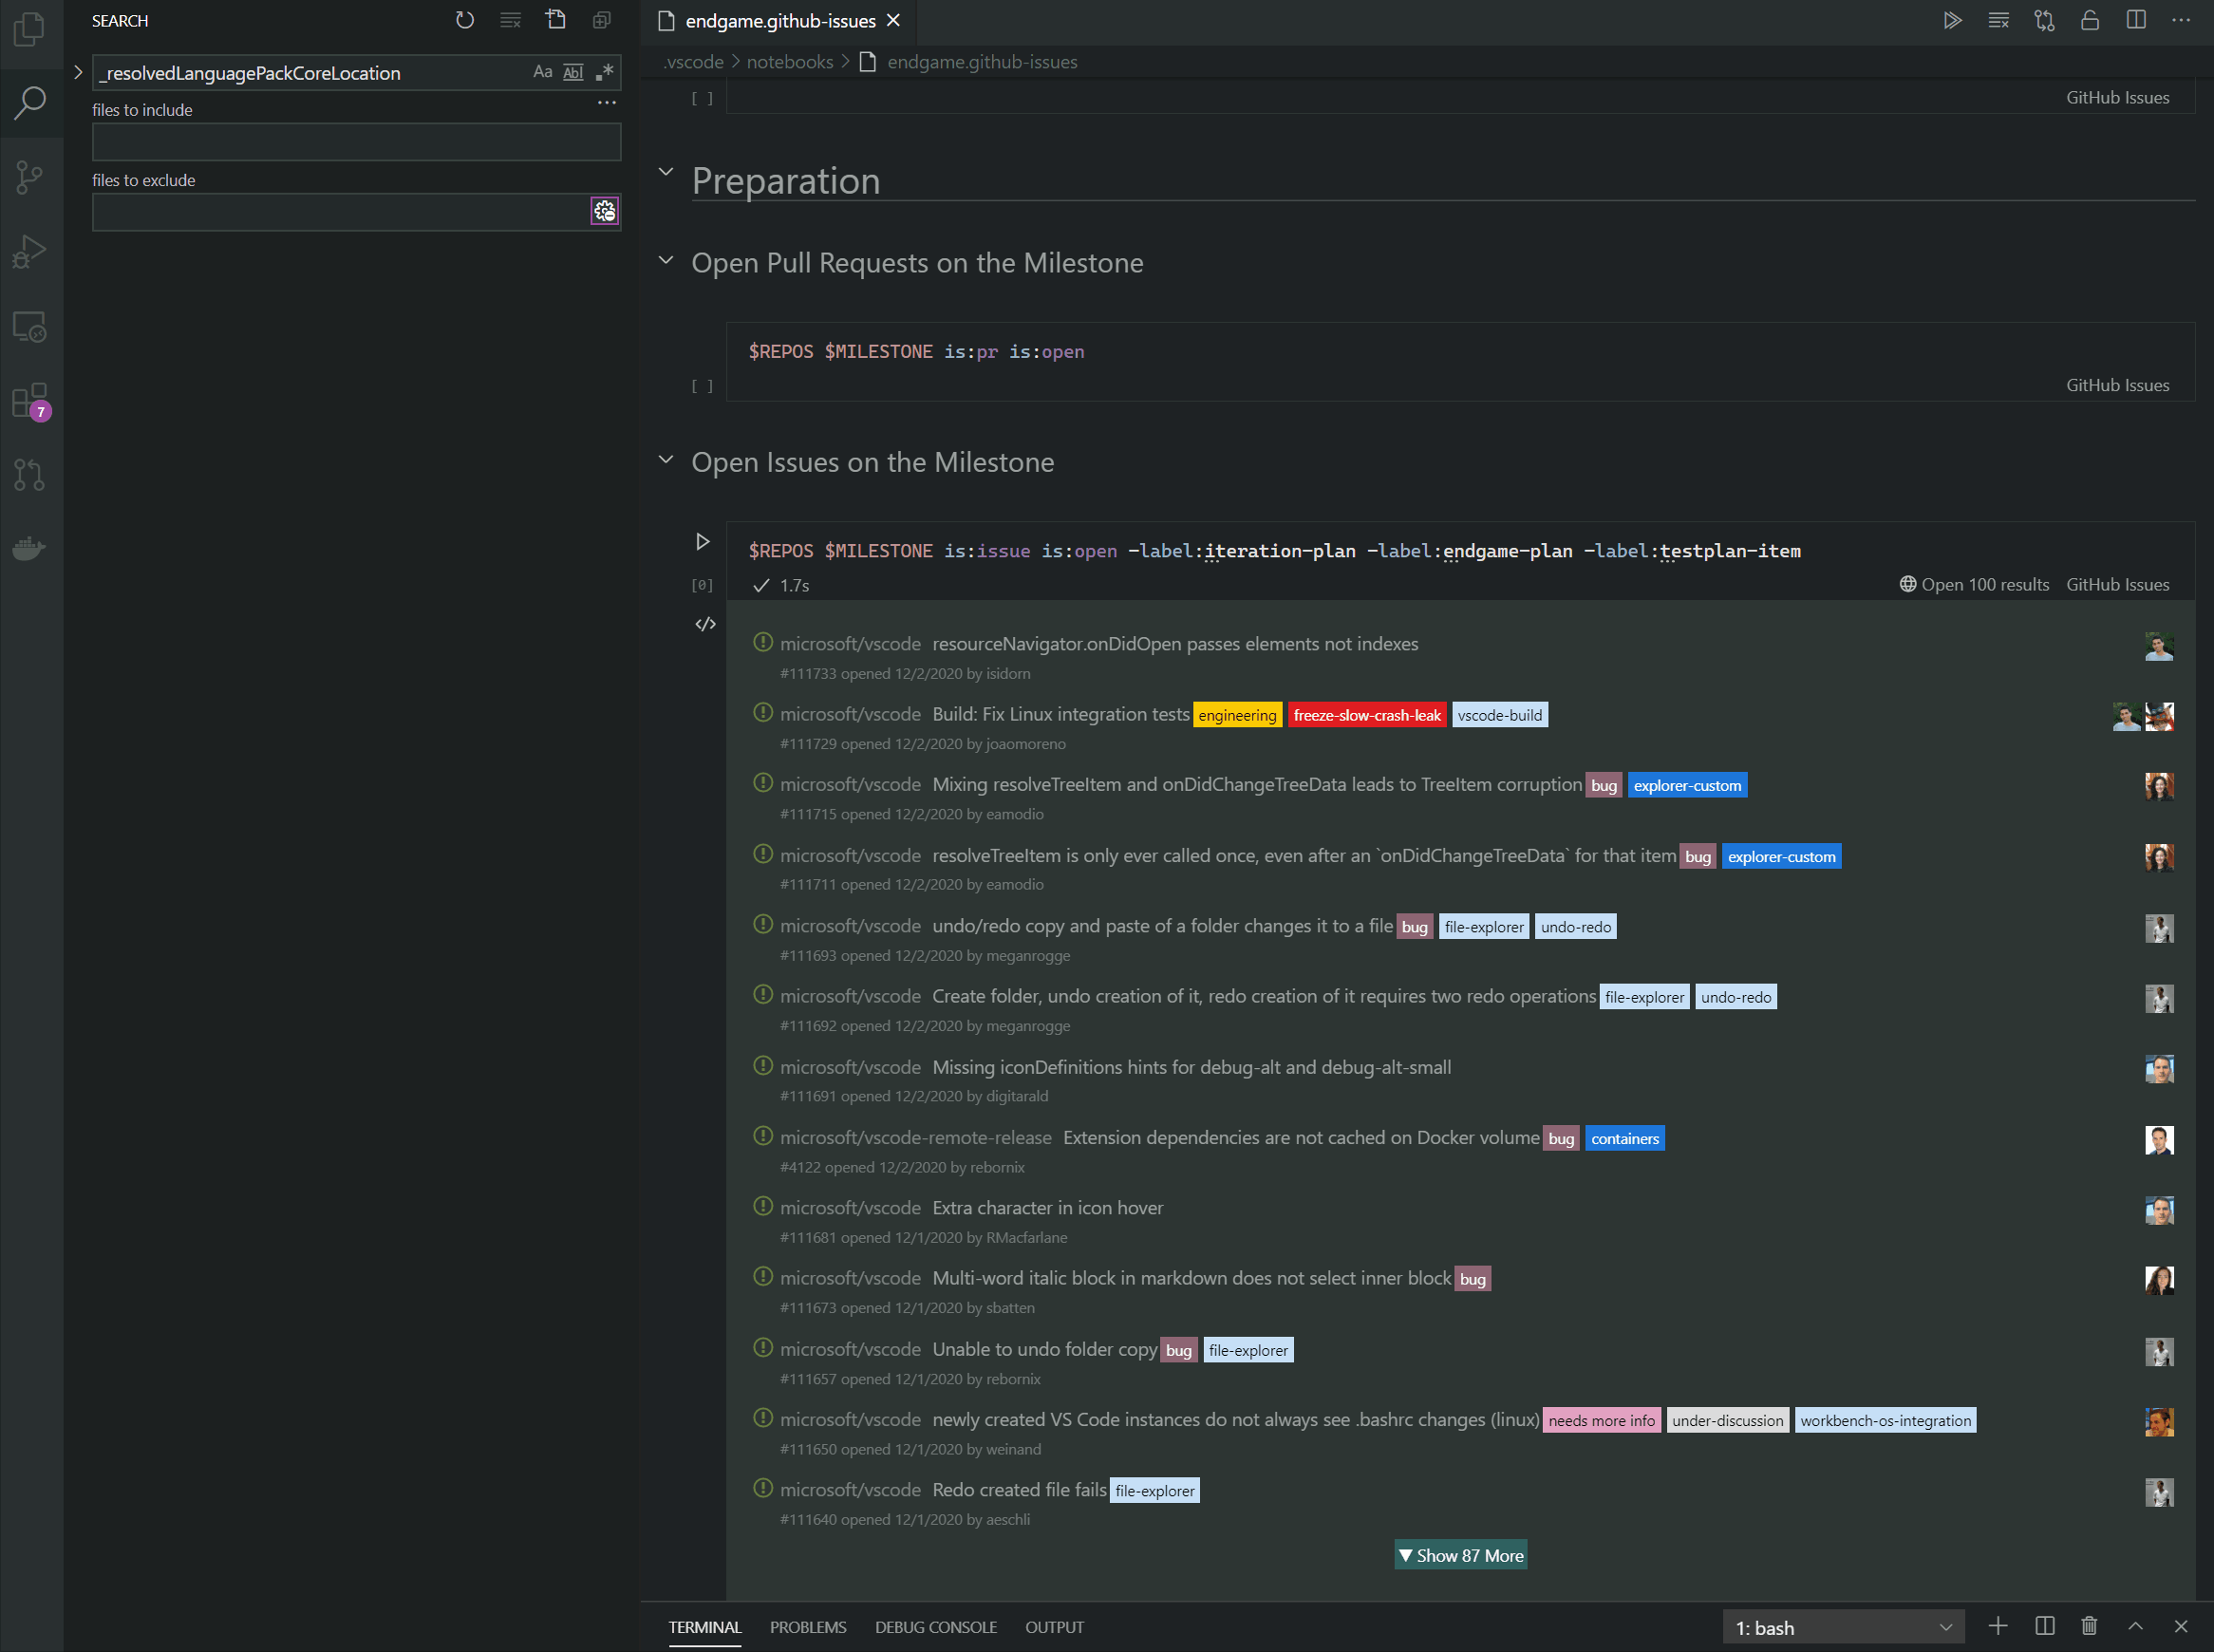This screenshot has height=1652, width=2214.
Task: Open the Source Control view
Action: coord(30,177)
